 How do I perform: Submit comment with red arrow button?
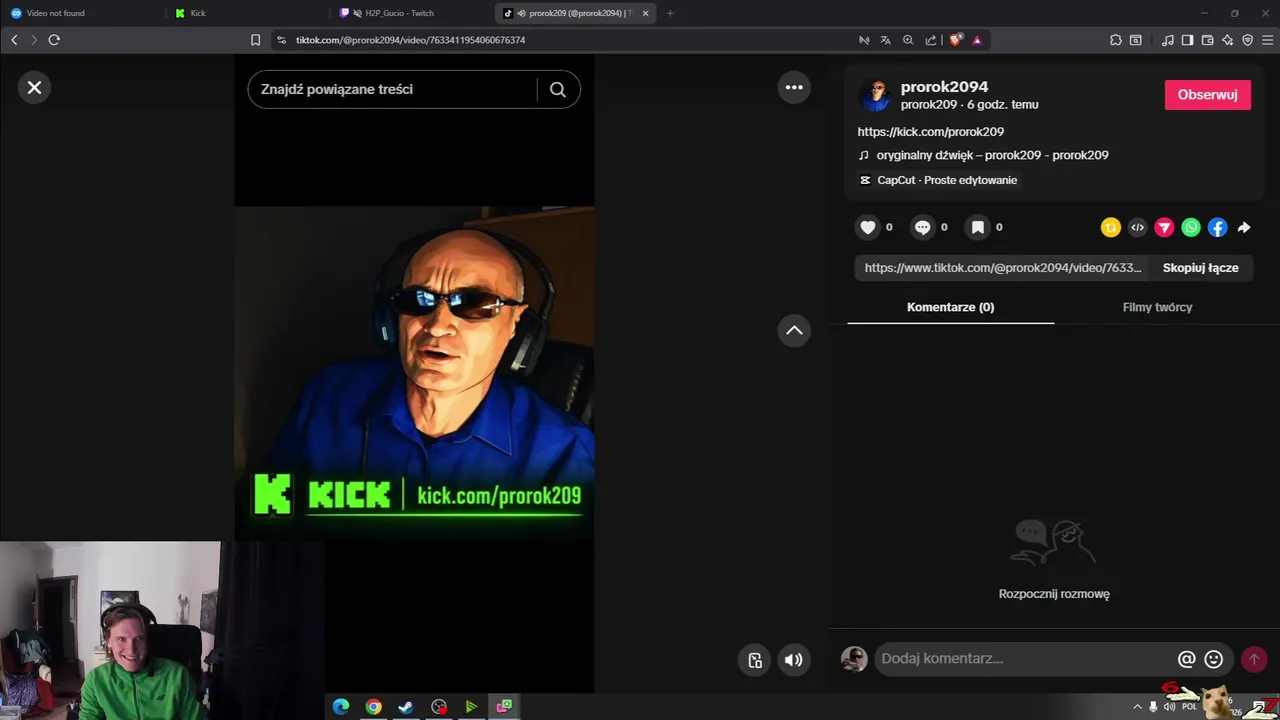(1254, 659)
